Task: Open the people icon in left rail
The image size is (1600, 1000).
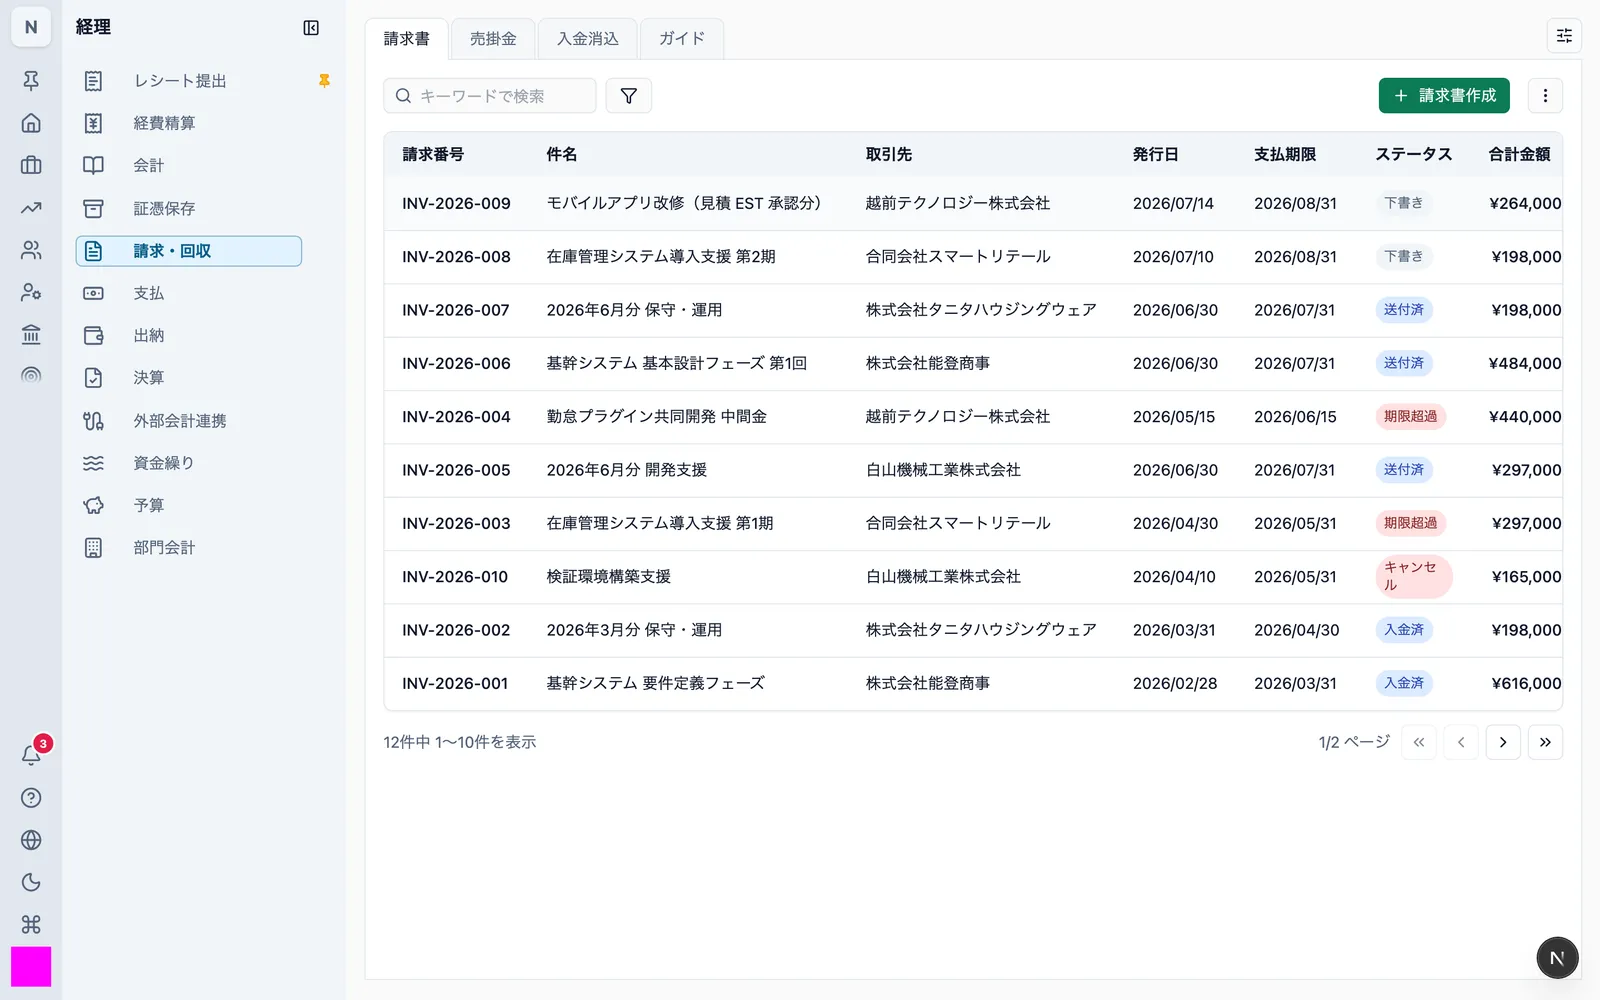Action: [31, 250]
